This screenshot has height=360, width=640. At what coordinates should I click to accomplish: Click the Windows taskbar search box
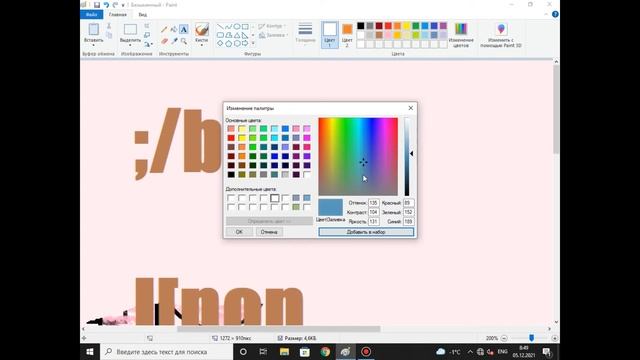[x=167, y=351]
